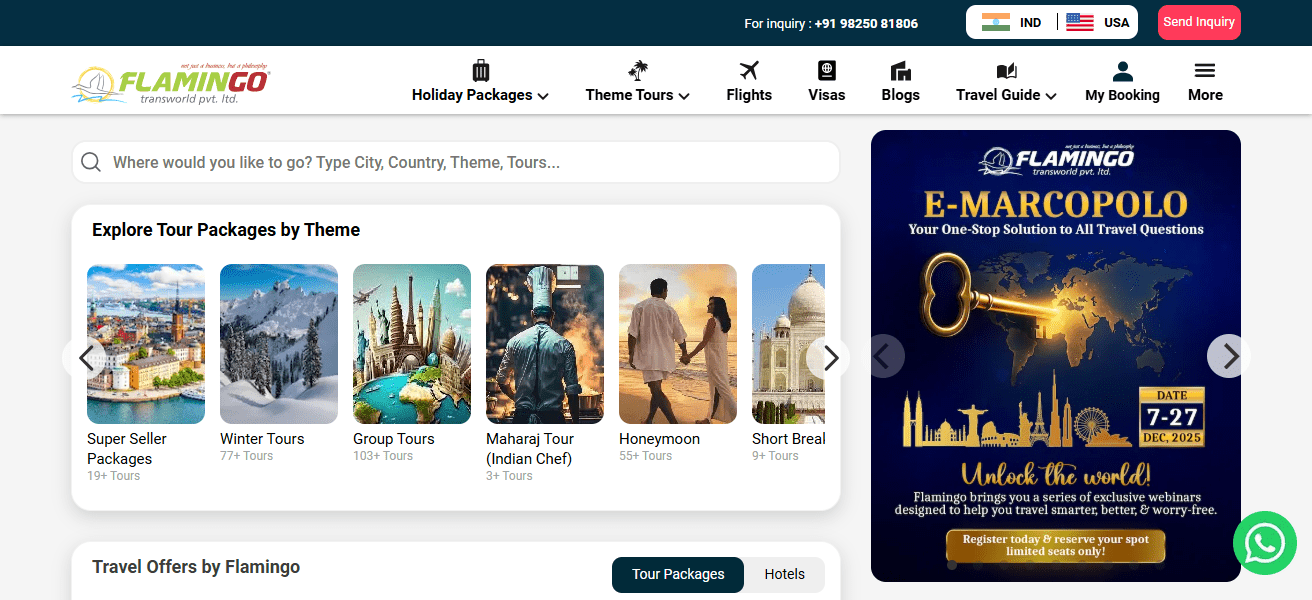The image size is (1312, 600).
Task: Open WhatsApp chat floating button
Action: pos(1264,543)
